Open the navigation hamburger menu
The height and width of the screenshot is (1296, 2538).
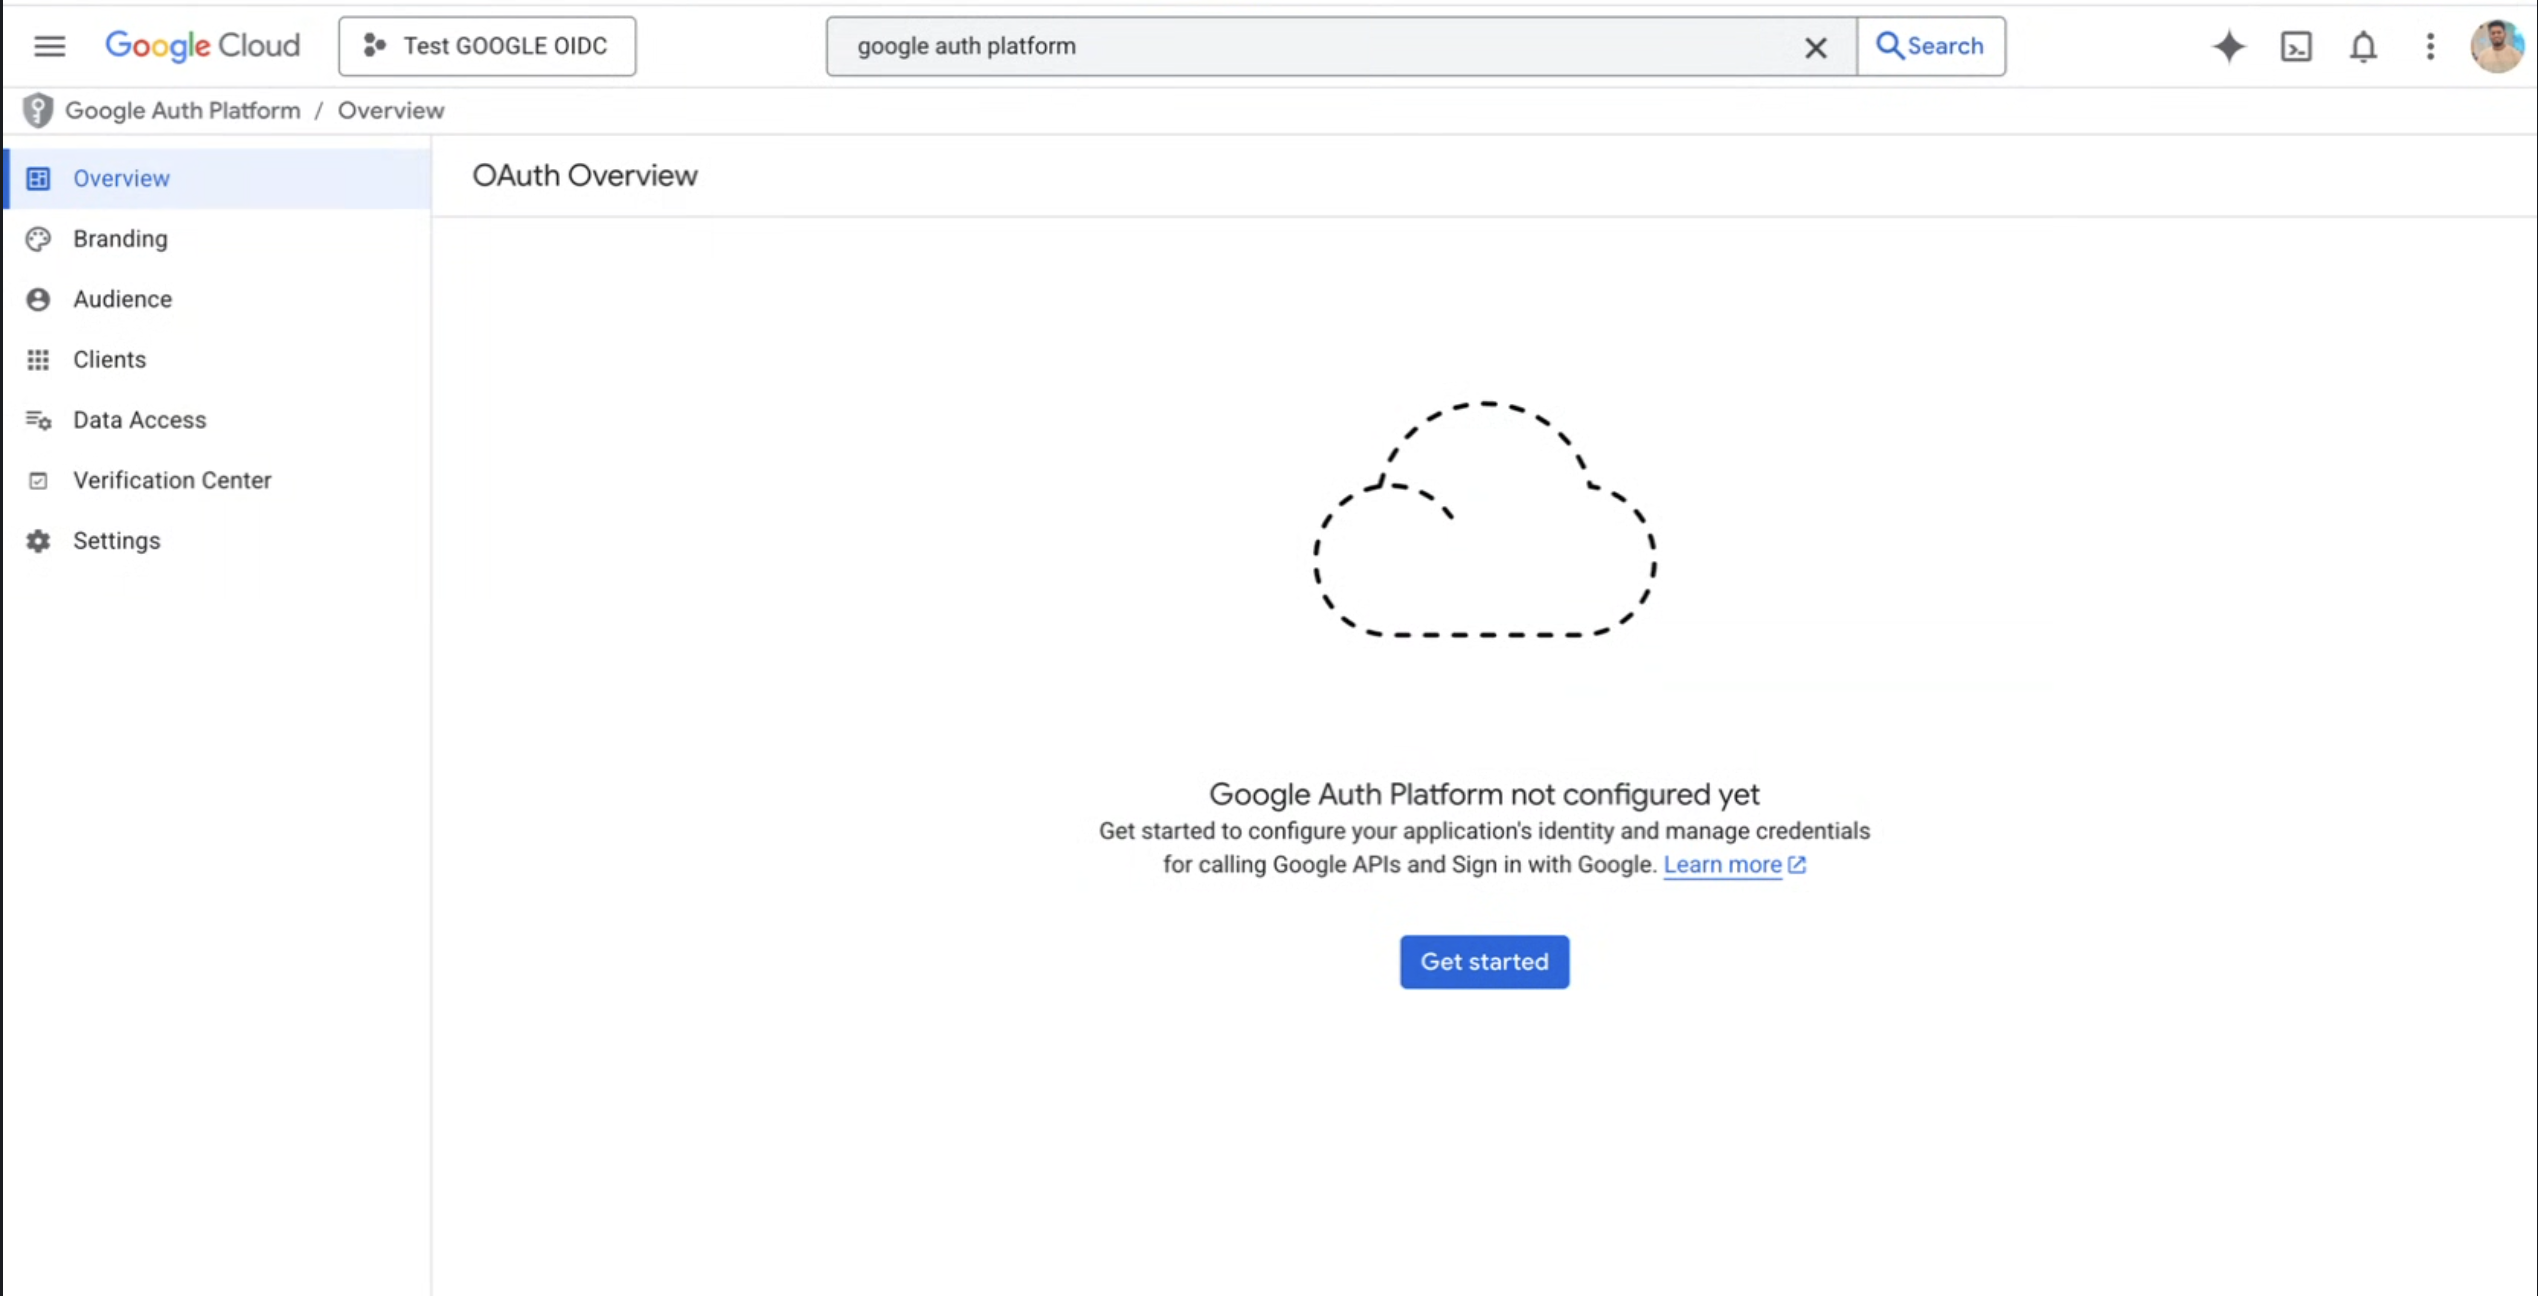(x=48, y=45)
